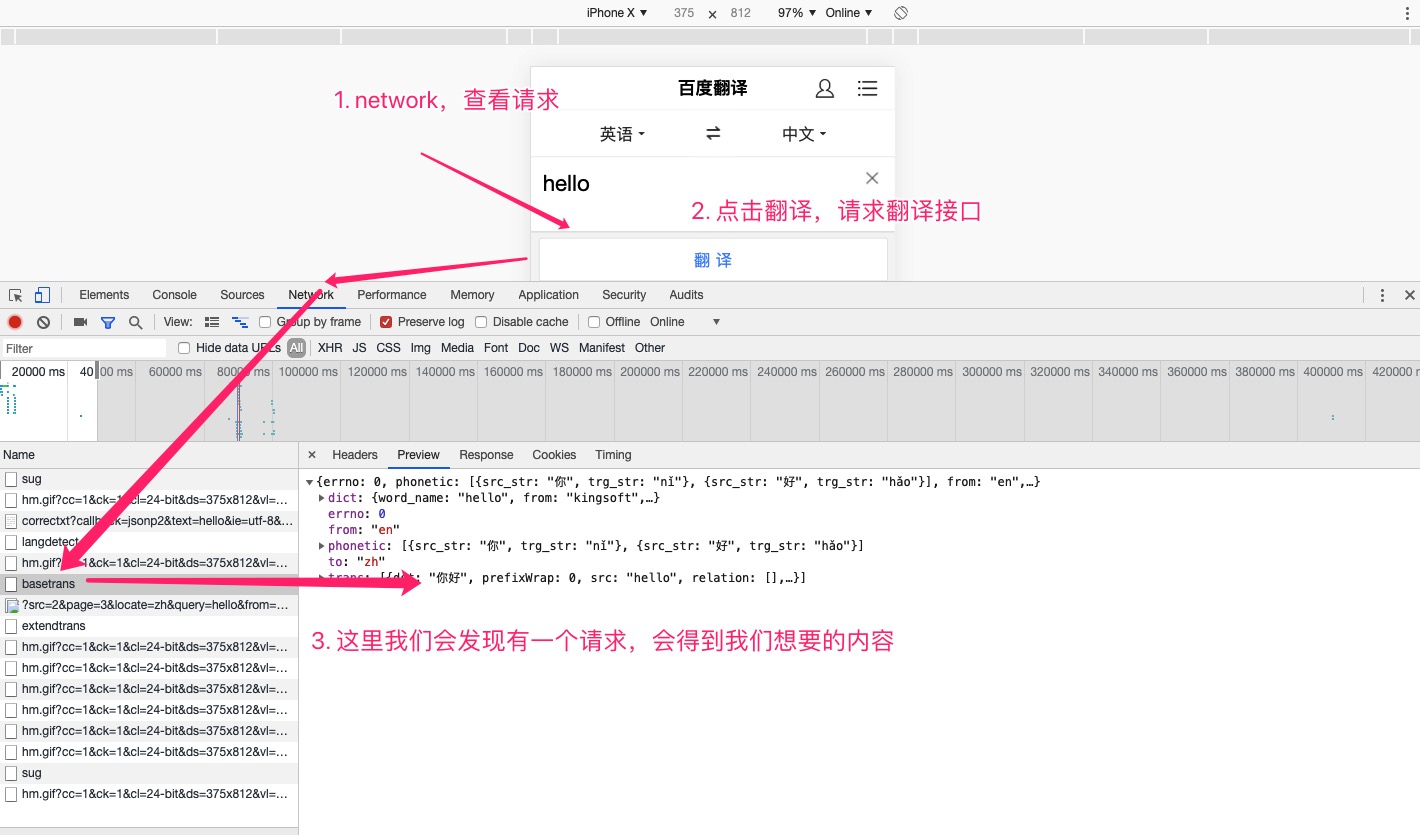Click the 375 device width field
Viewport: 1420px width, 835px height.
(x=684, y=13)
